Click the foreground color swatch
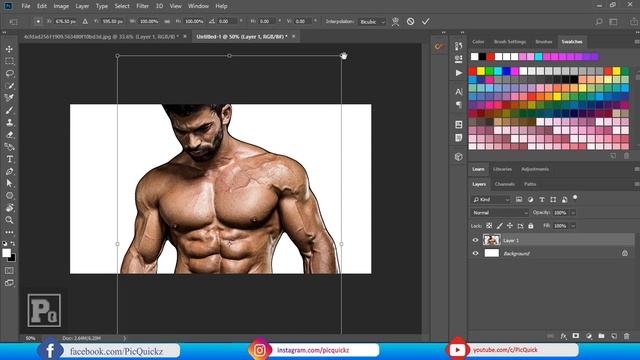Screen dimensions: 640x360 tap(6, 253)
